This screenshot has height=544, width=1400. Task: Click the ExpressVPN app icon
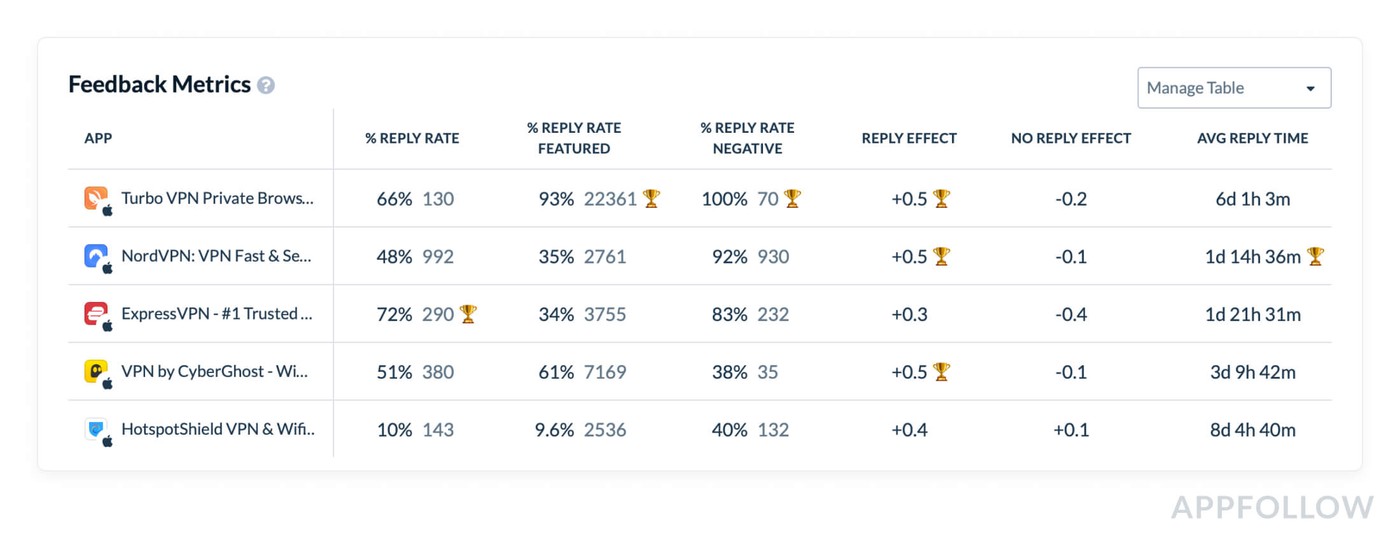point(96,314)
